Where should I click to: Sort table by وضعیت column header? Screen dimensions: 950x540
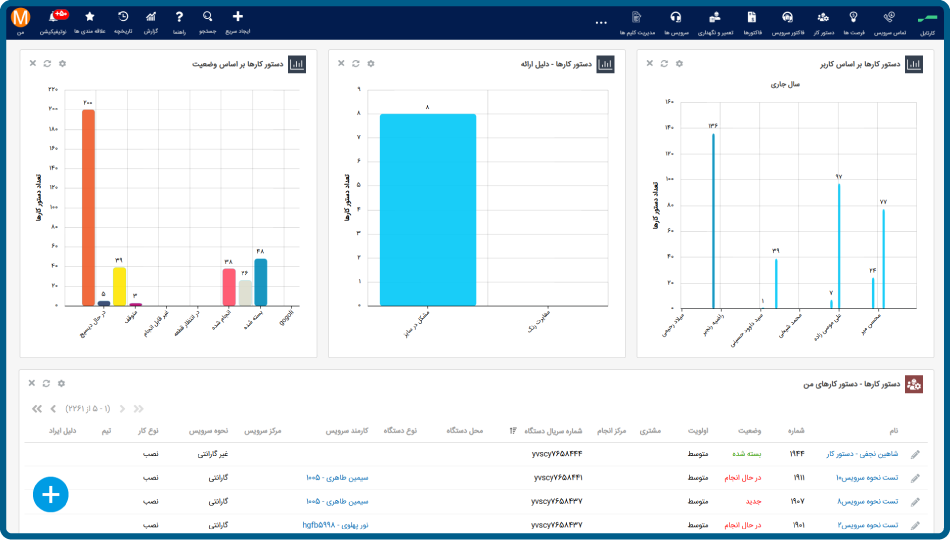tap(749, 431)
